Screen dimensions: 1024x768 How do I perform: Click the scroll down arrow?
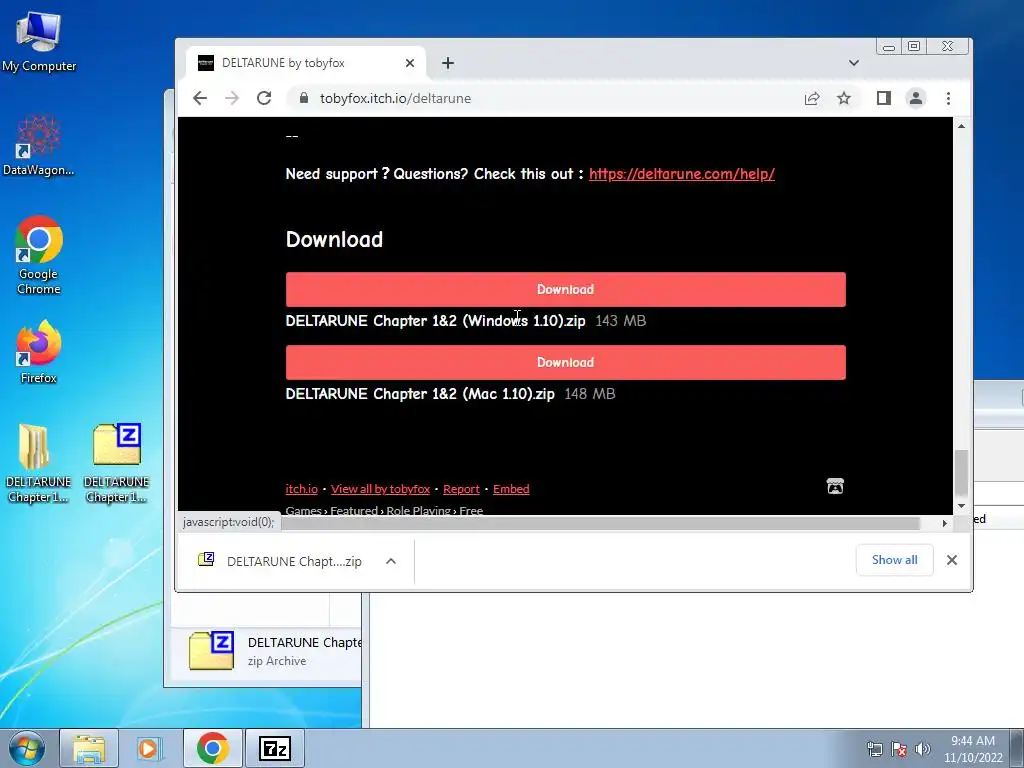961,506
